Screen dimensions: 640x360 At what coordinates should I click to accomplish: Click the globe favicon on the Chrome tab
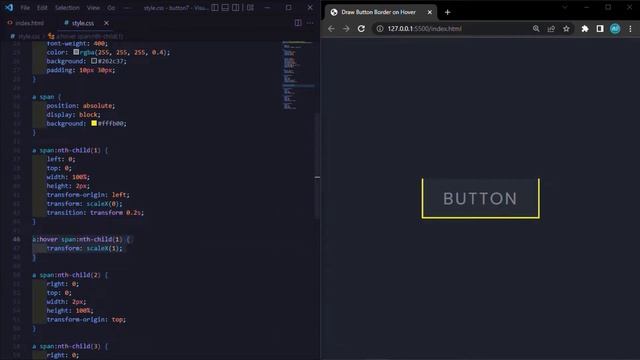(334, 12)
